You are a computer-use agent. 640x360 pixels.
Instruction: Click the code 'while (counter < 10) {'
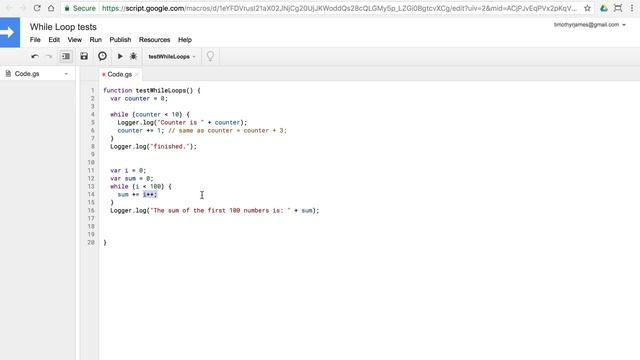150,114
